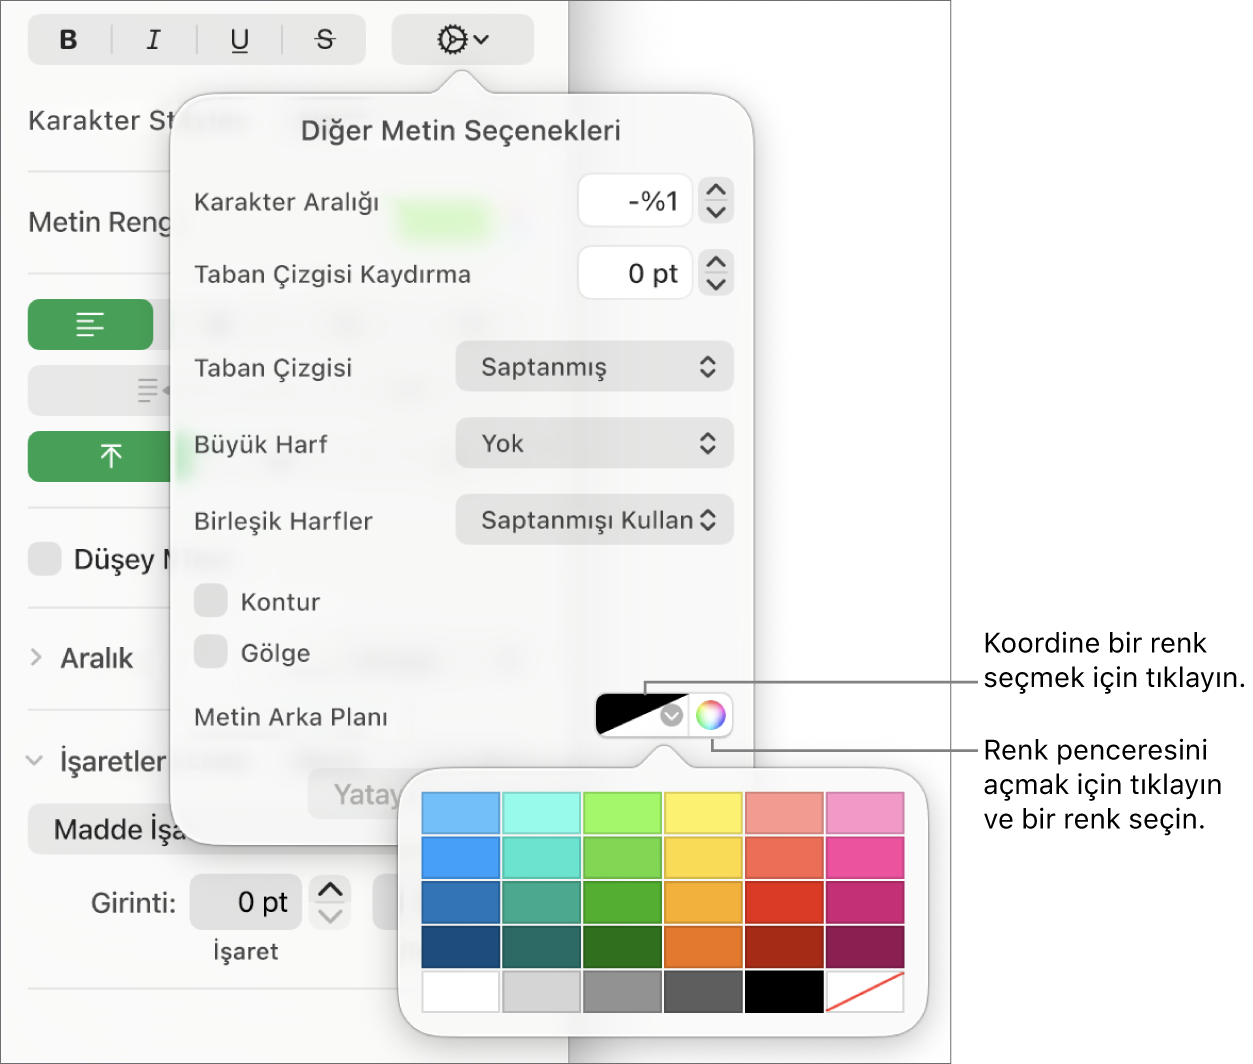
Task: Click the Girinti 0 pt field
Action: coord(247,902)
